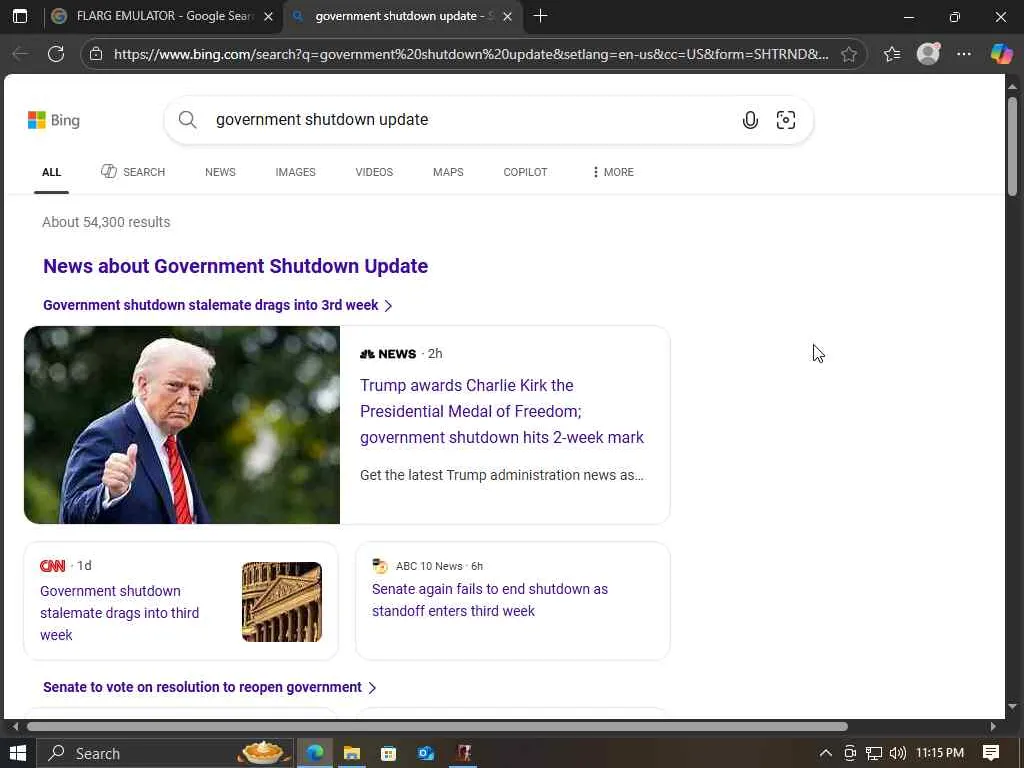Viewport: 1024px width, 768px height.
Task: Close the government shutdown update tab
Action: point(507,17)
